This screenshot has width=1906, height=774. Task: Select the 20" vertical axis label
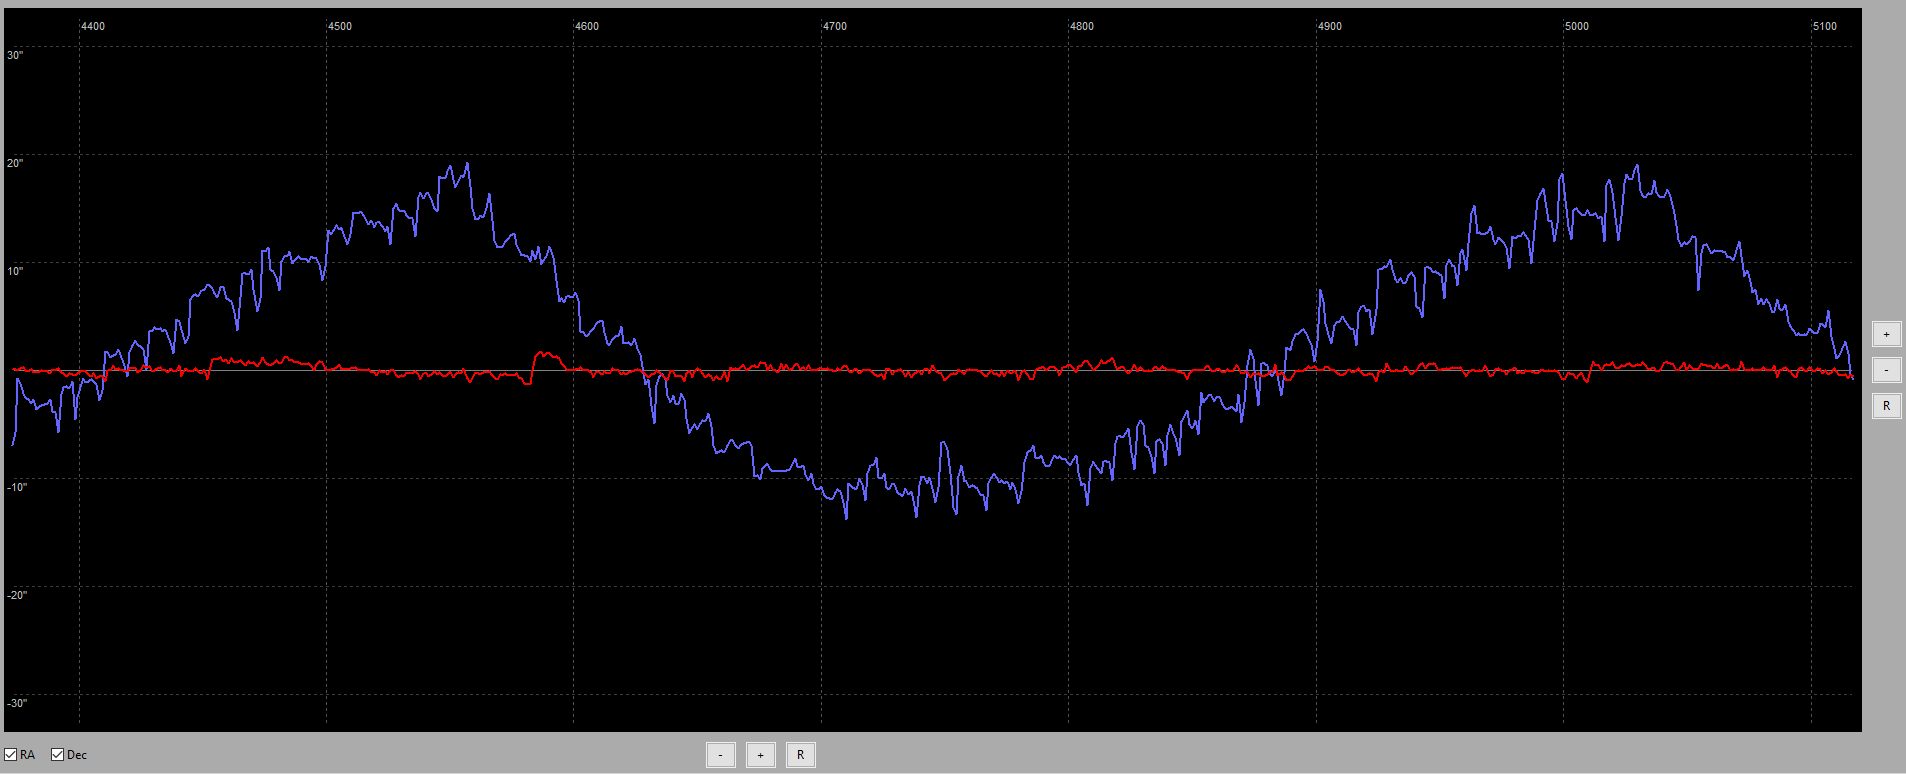tap(15, 163)
